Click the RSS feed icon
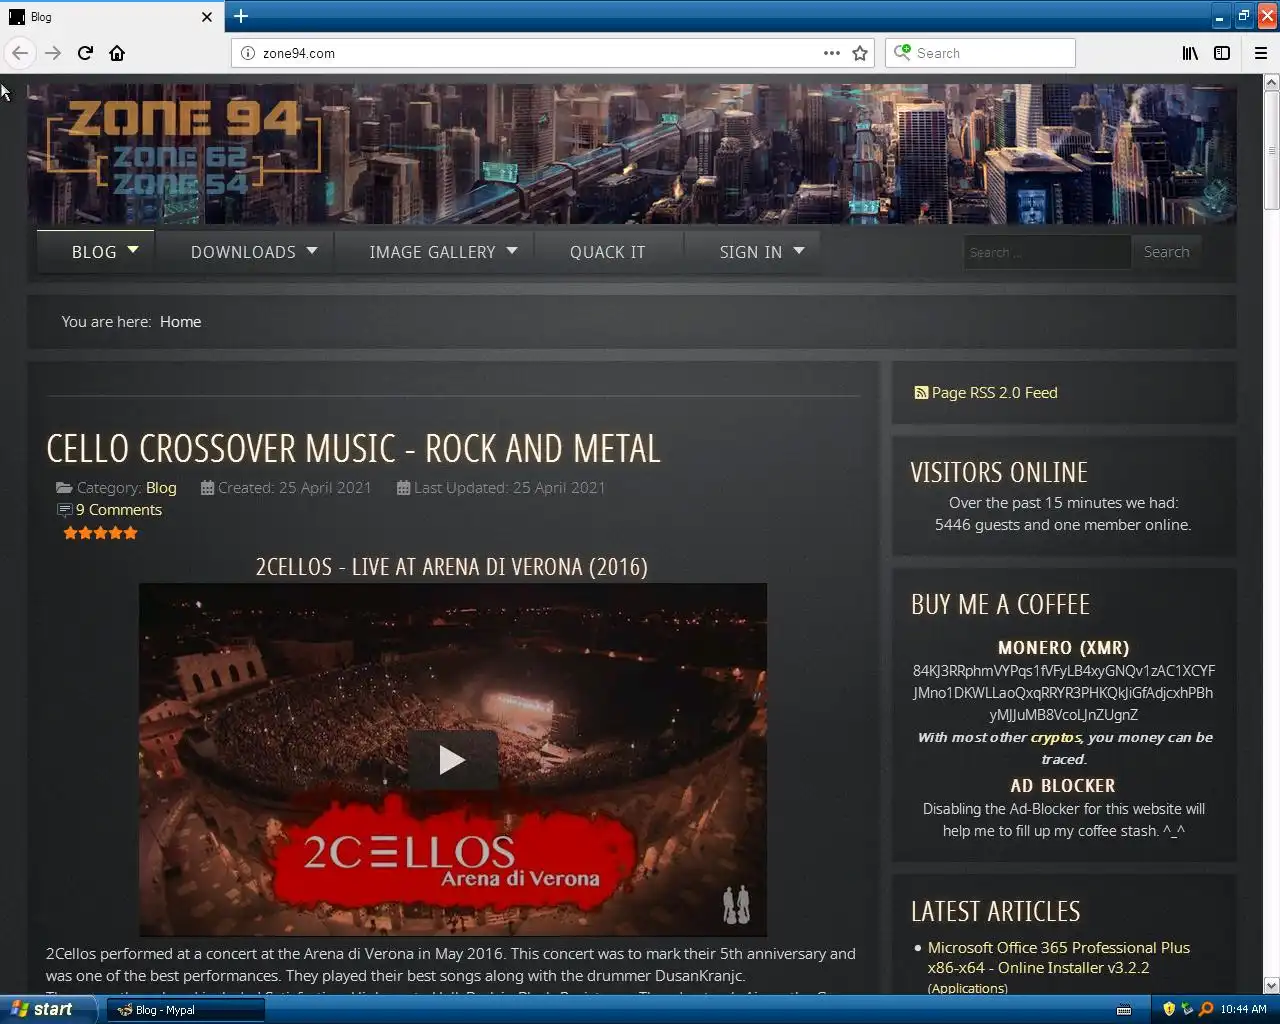This screenshot has width=1280, height=1024. [921, 393]
